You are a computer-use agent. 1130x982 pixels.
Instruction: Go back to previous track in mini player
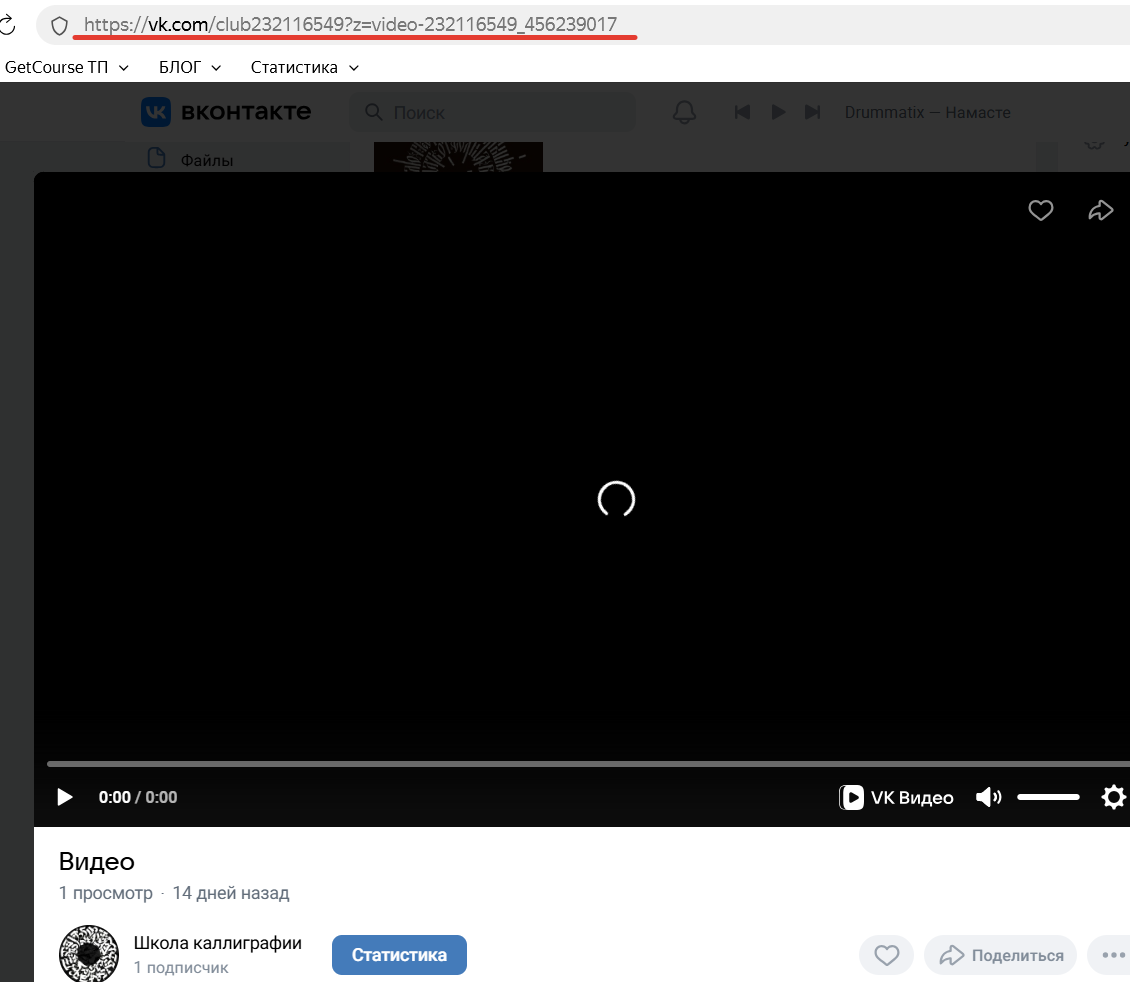(x=742, y=112)
